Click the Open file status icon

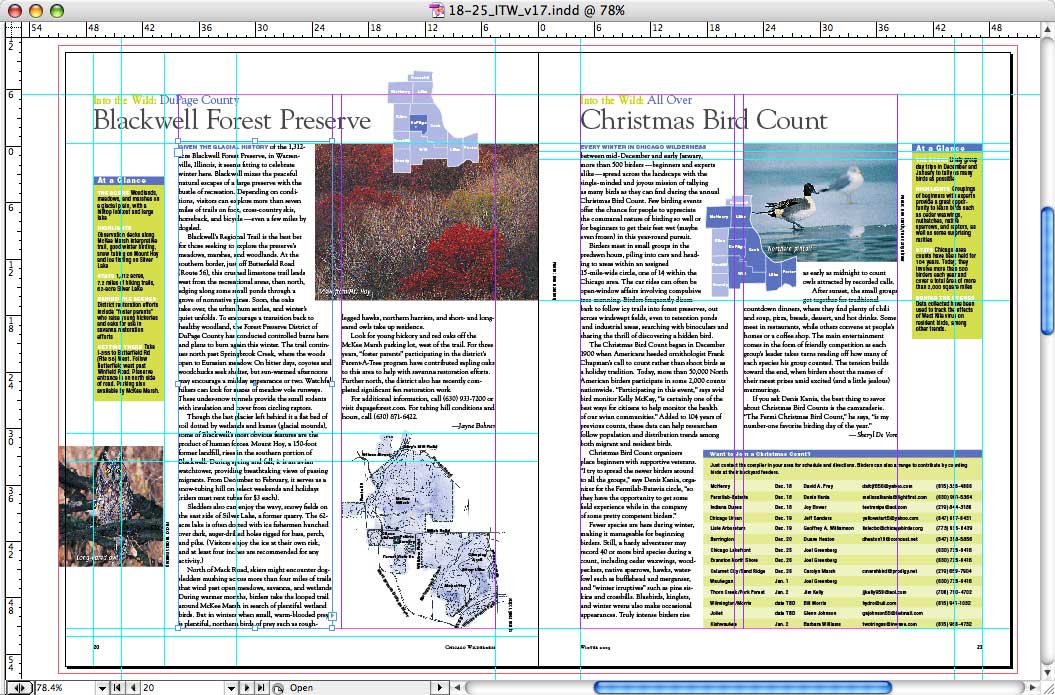pos(277,688)
